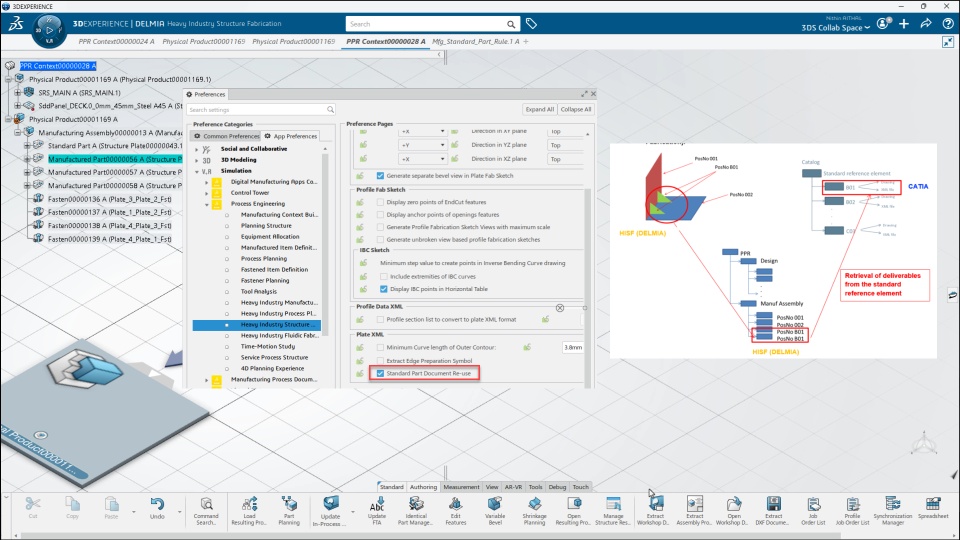
Task: Click the Edit Features tool
Action: tap(456, 509)
